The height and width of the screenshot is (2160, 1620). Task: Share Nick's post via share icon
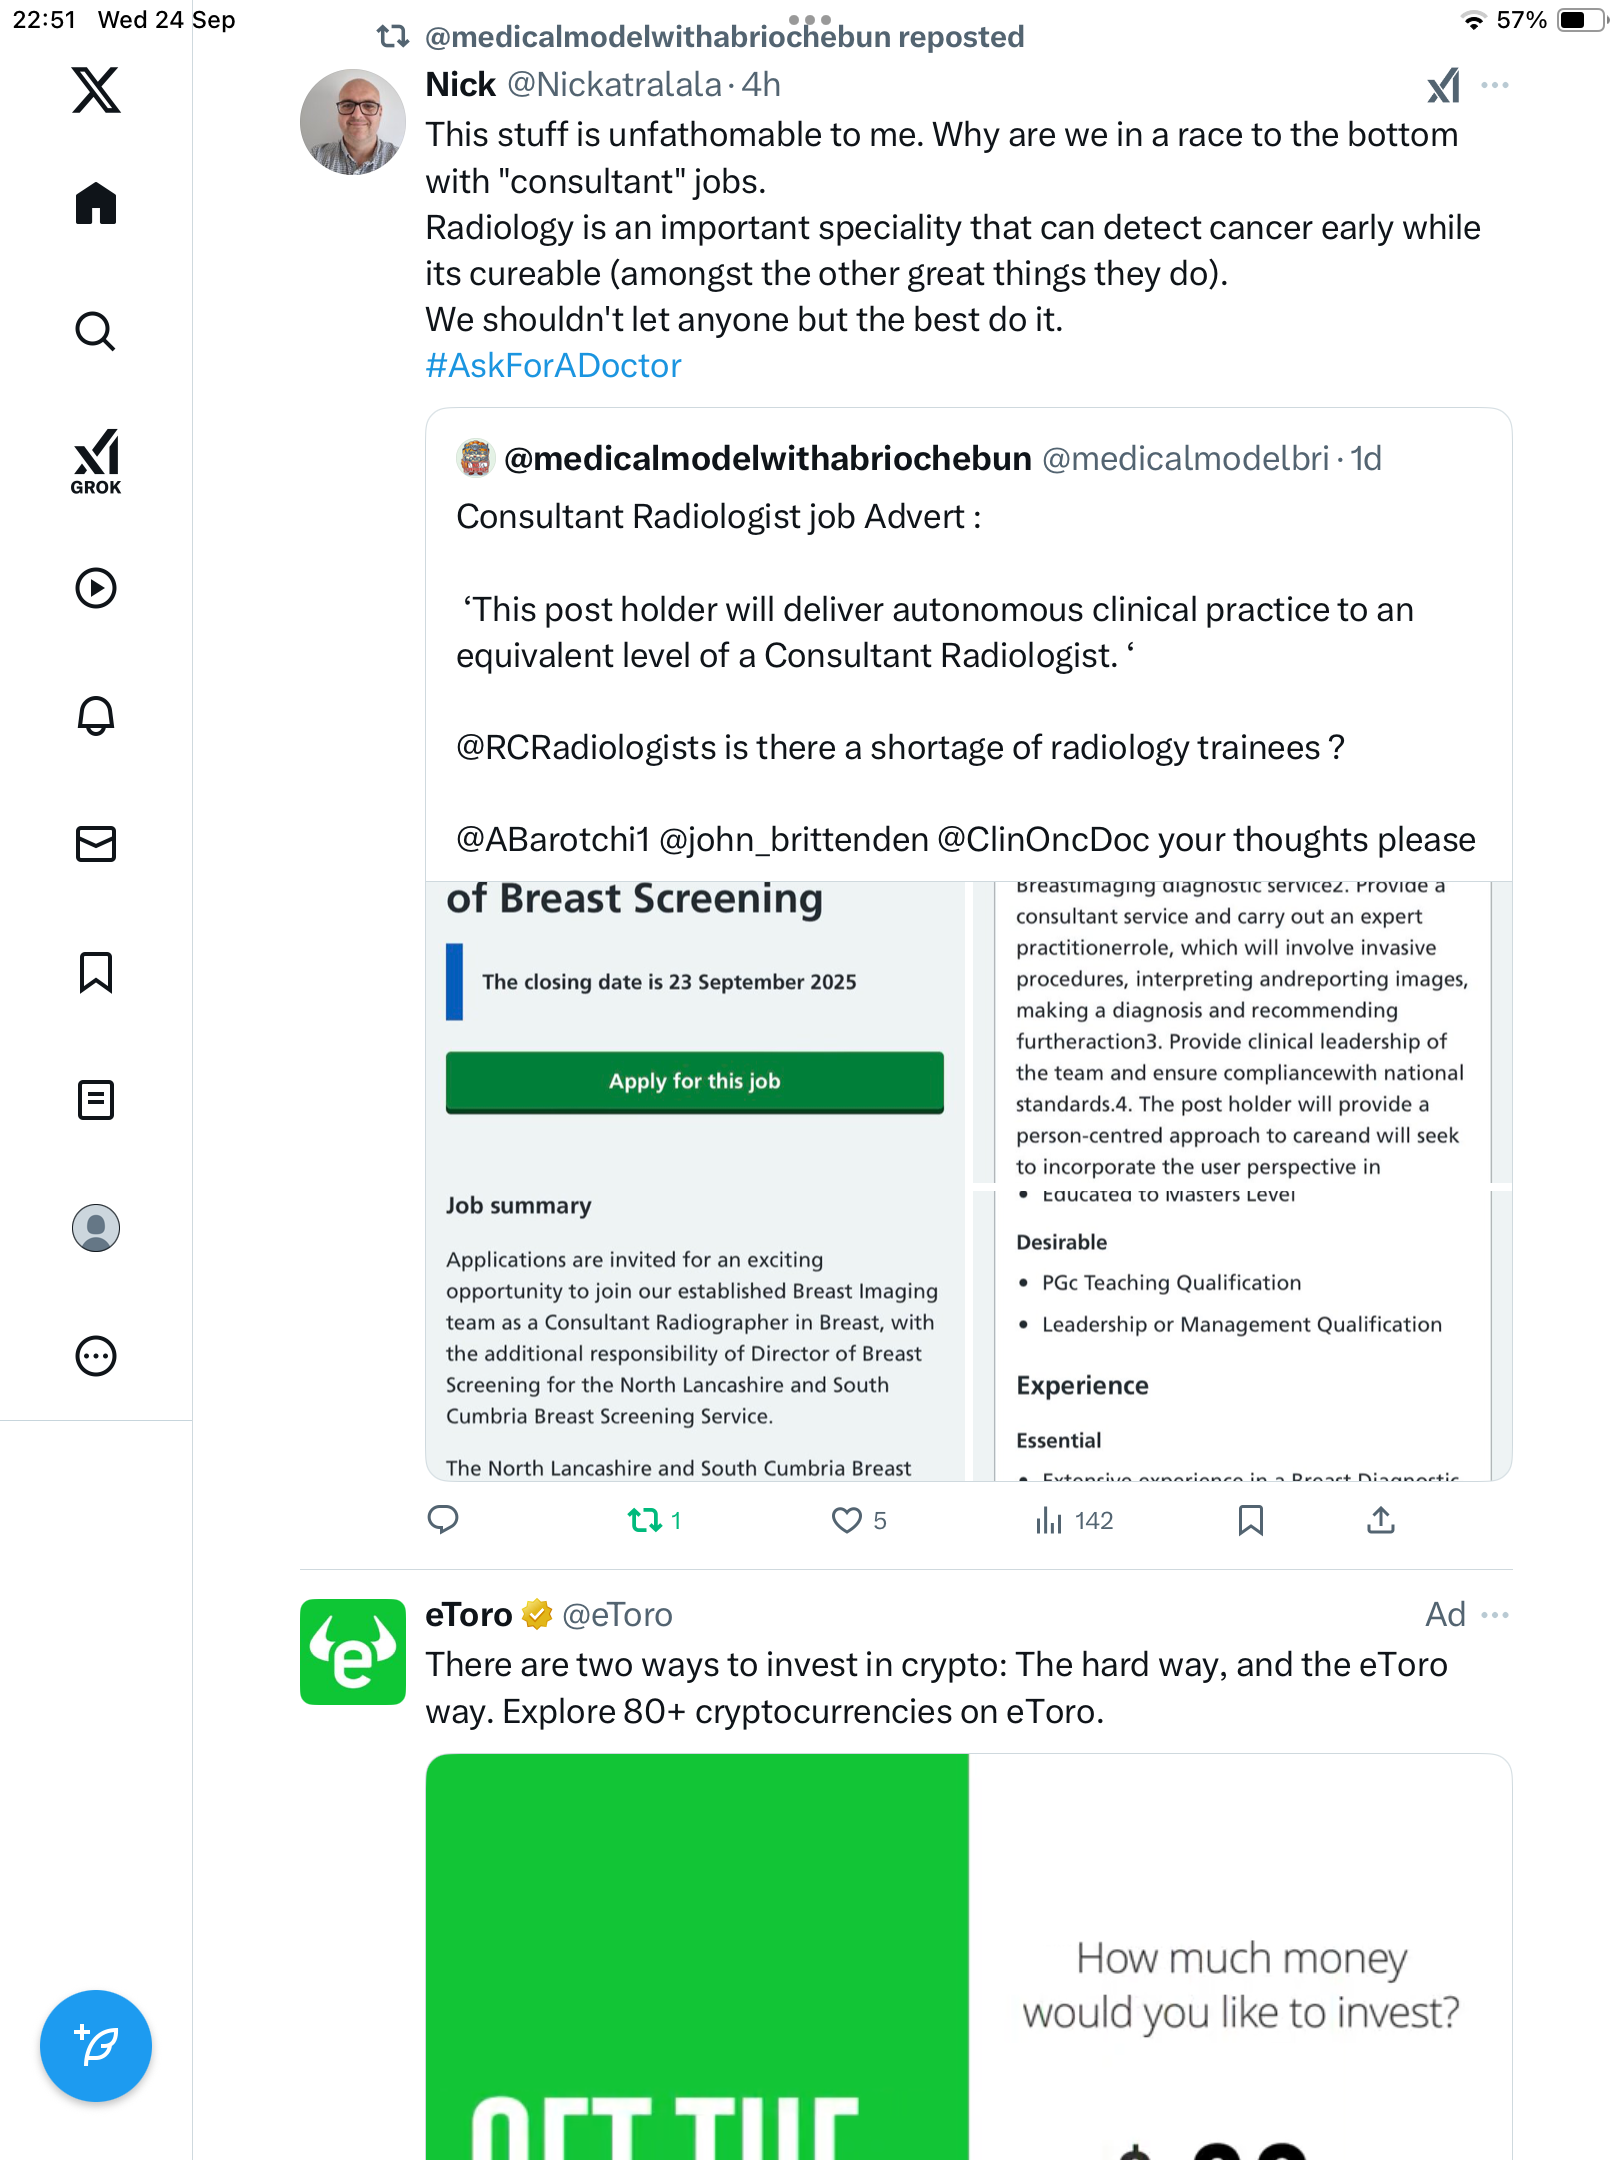click(x=1380, y=1520)
